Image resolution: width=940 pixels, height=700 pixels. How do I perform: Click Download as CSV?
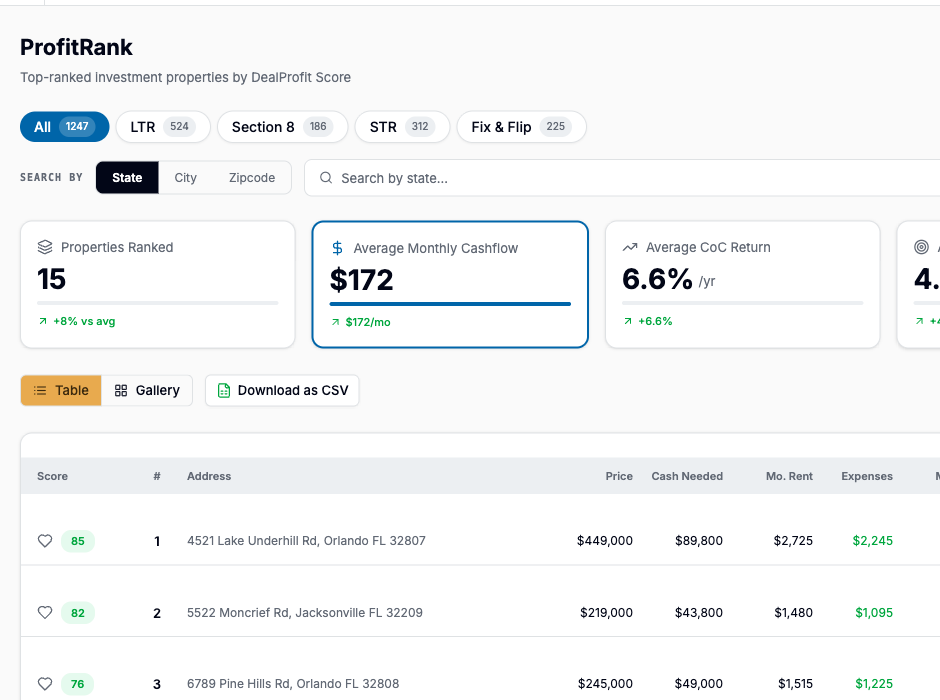click(x=282, y=390)
